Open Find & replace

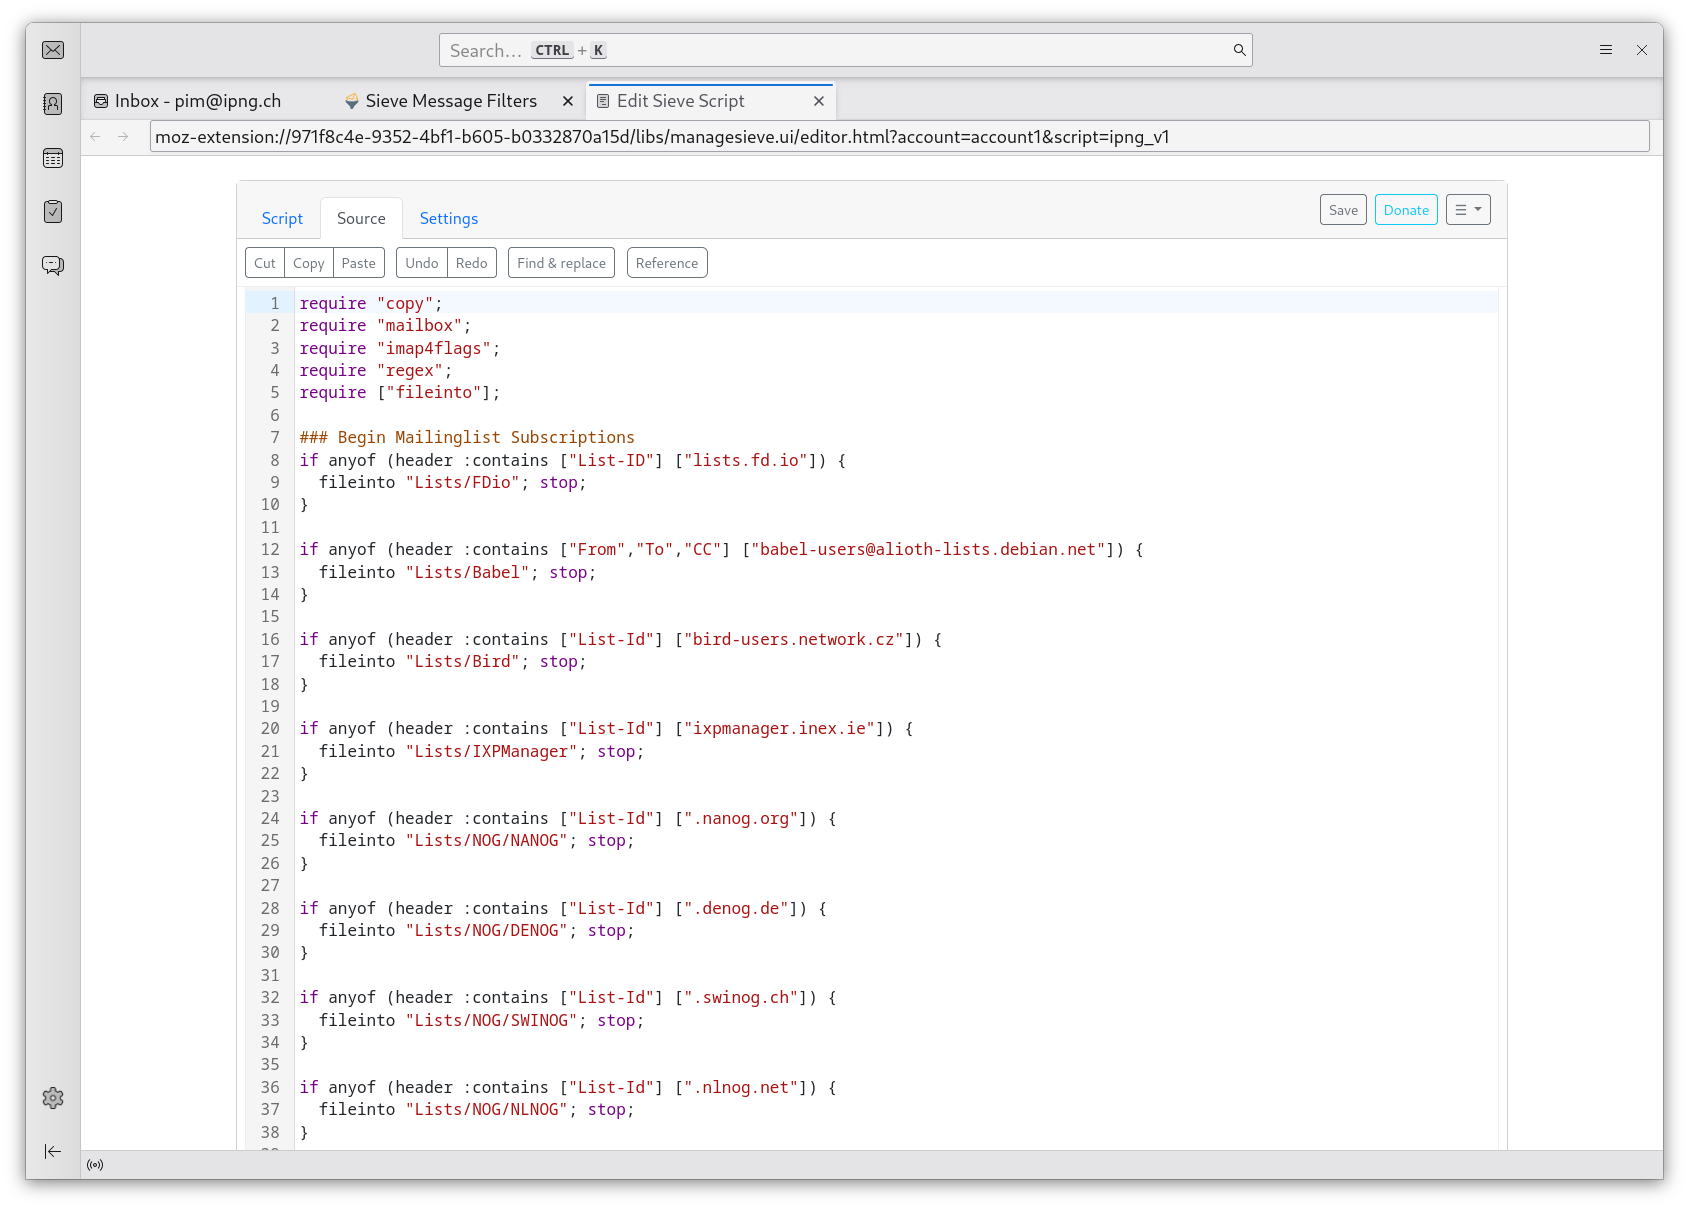pos(561,263)
